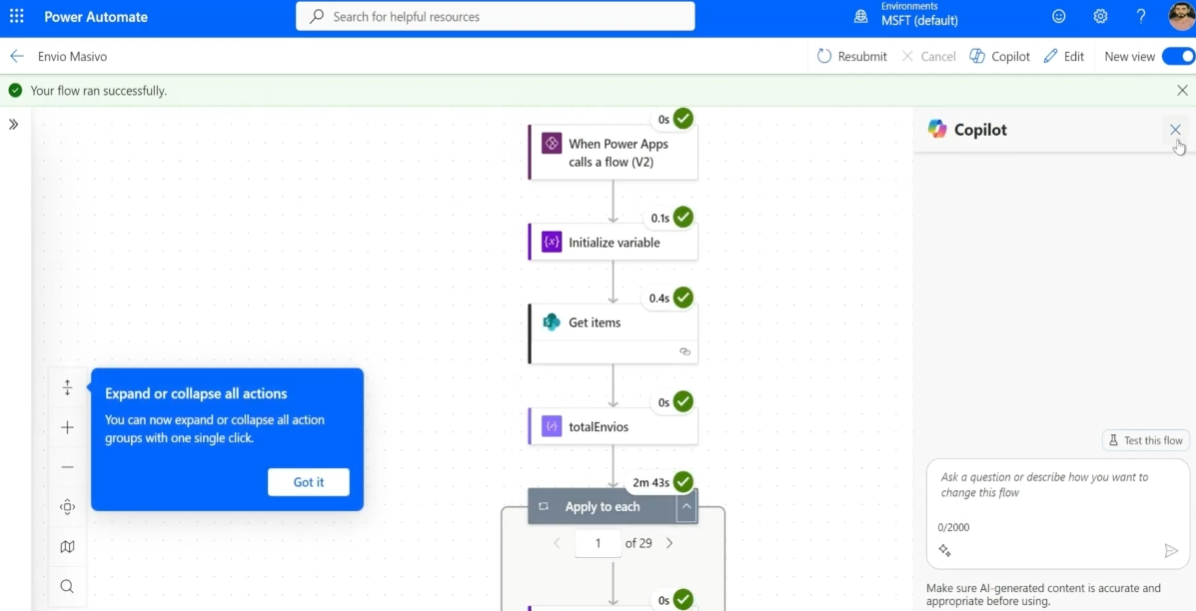Go to next Apply to each iteration
Screen dimensions: 1196x611
point(670,543)
